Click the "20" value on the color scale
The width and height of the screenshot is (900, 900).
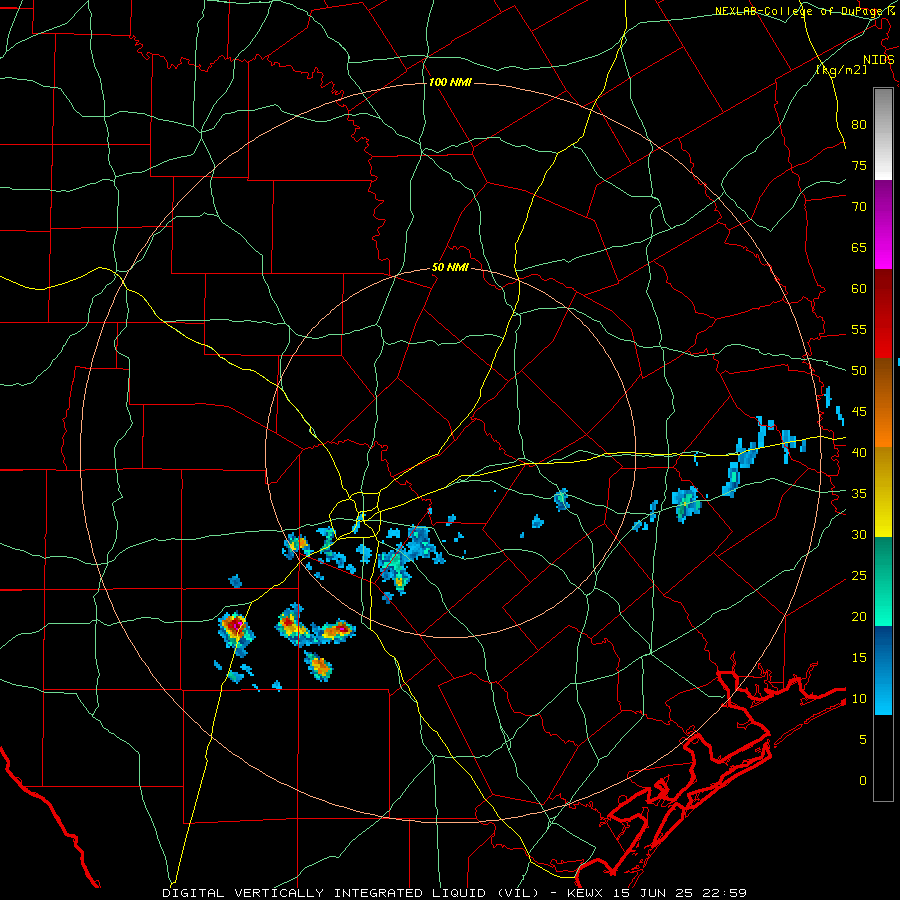click(859, 617)
